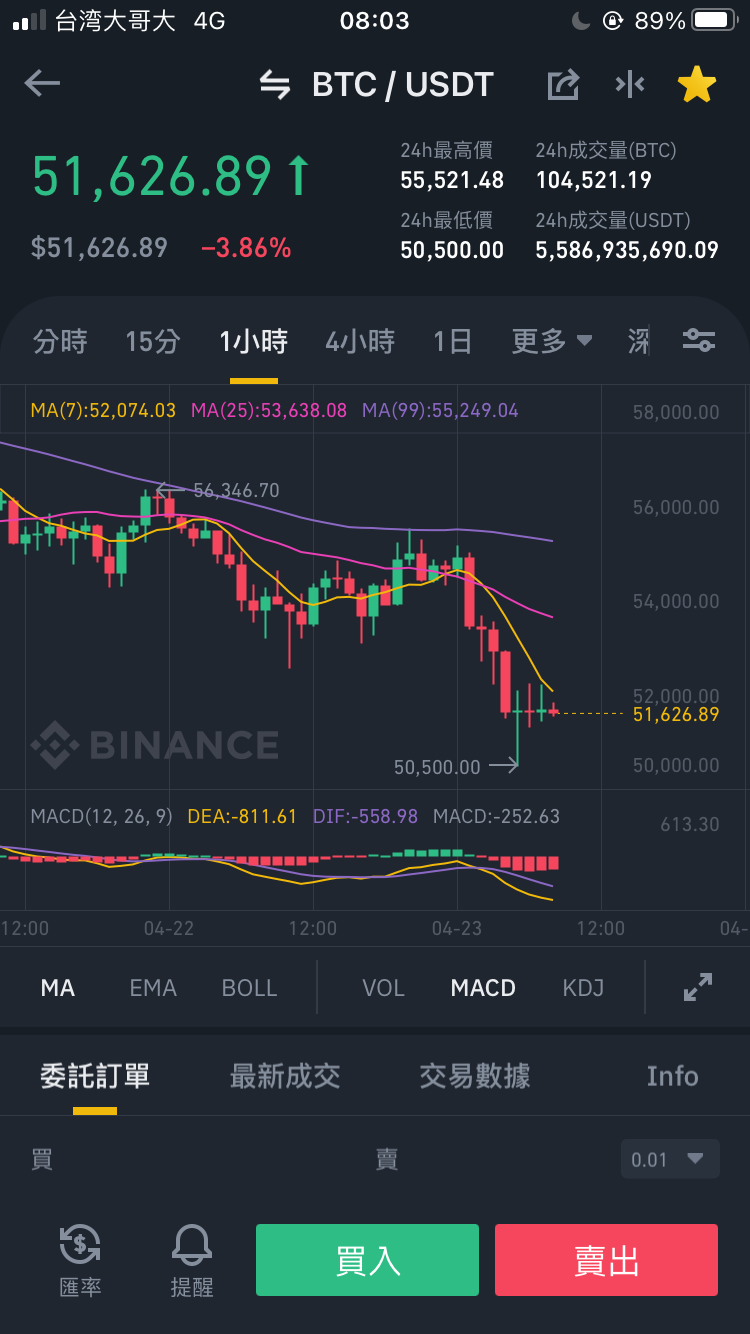Enable the EMA indicator

(x=153, y=988)
